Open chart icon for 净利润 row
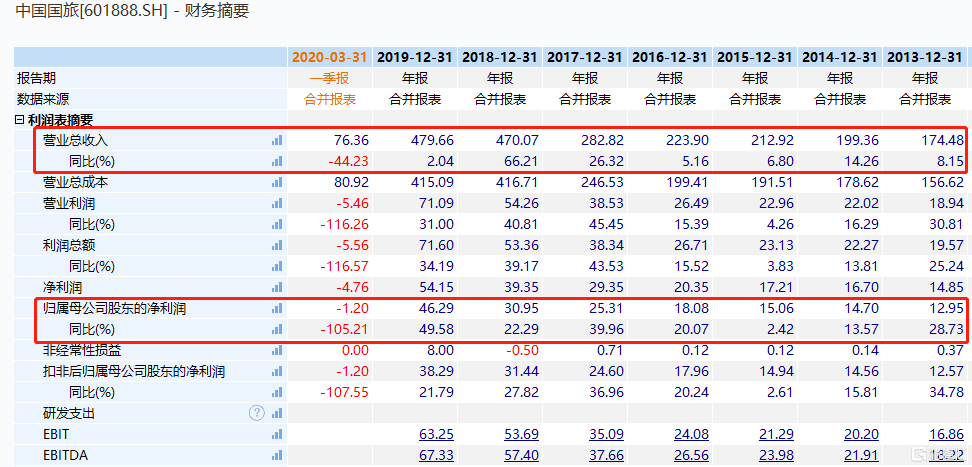Screen dimensions: 972x467 click(276, 288)
